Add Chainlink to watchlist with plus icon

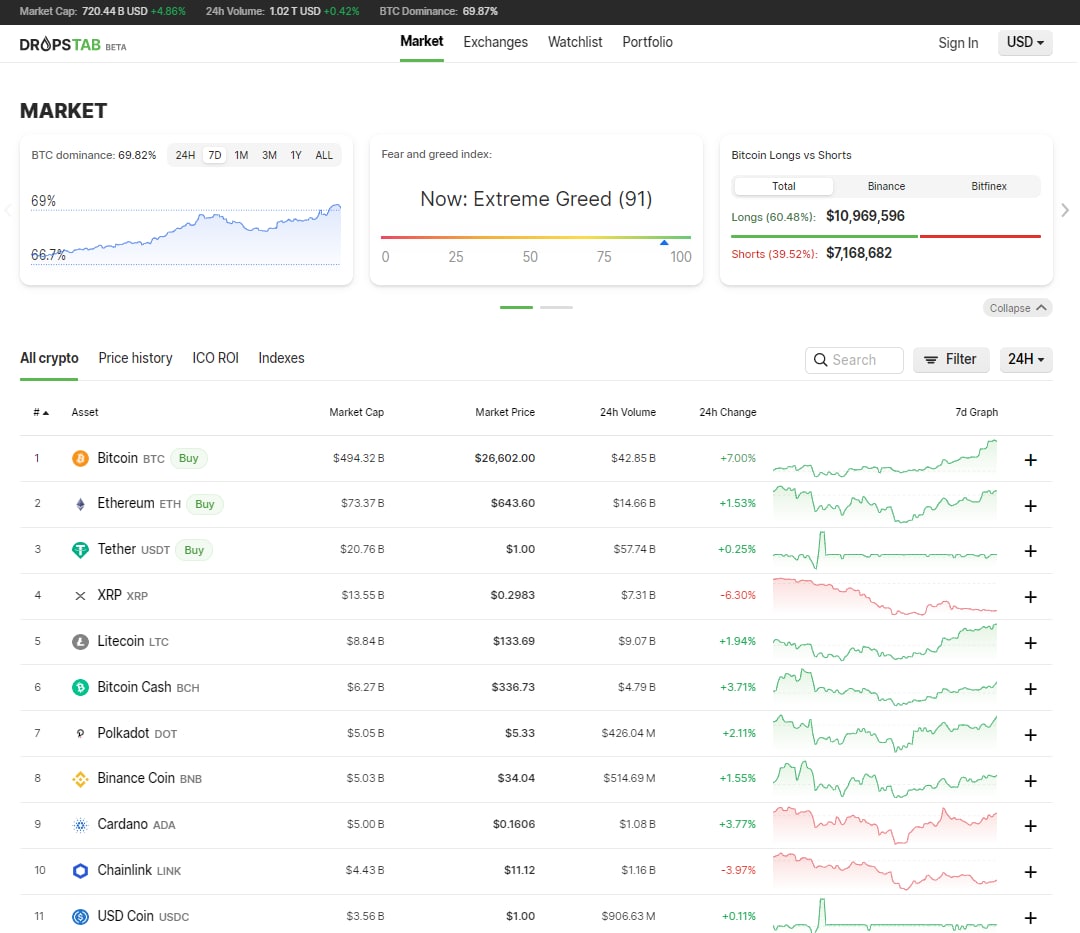click(x=1030, y=872)
